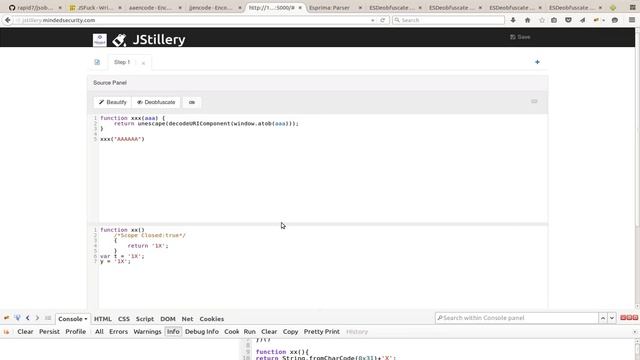
Task: Open the browser hamburger menu
Action: [x=632, y=20]
